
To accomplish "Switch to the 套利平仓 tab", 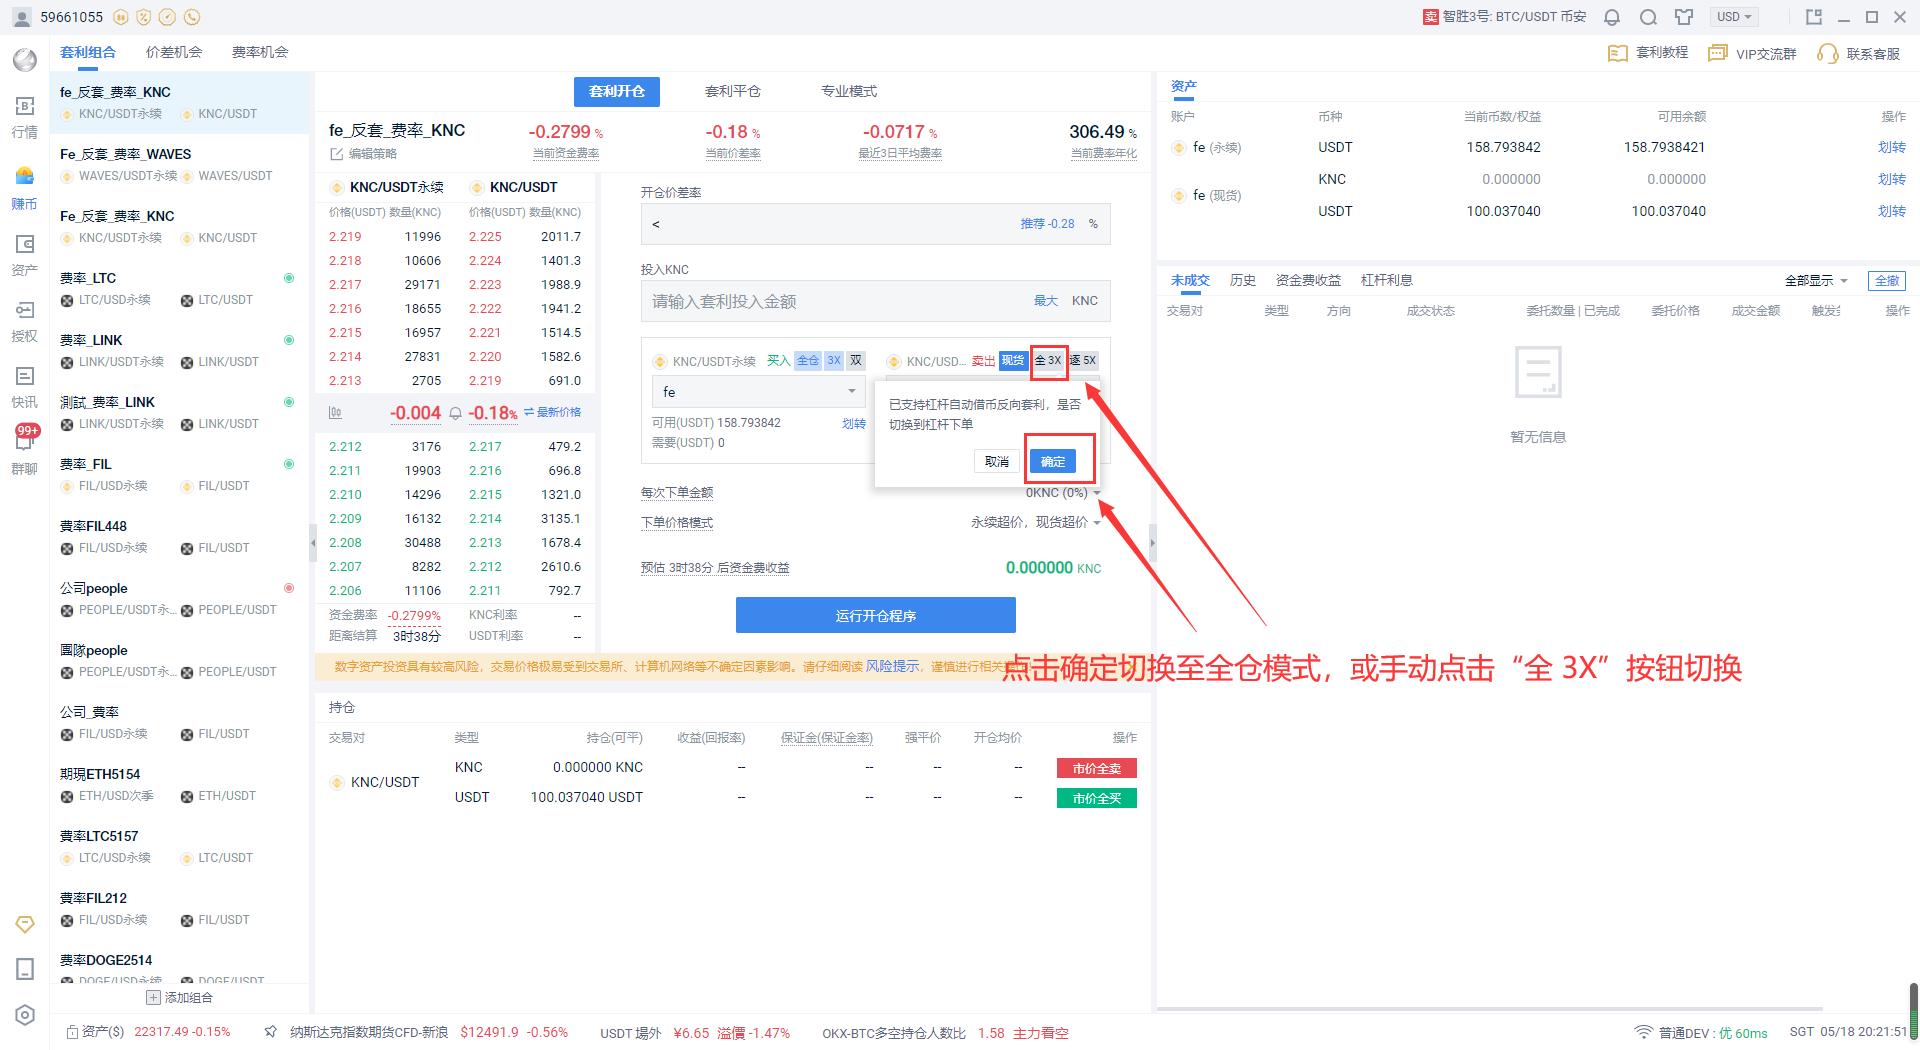I will click(733, 92).
